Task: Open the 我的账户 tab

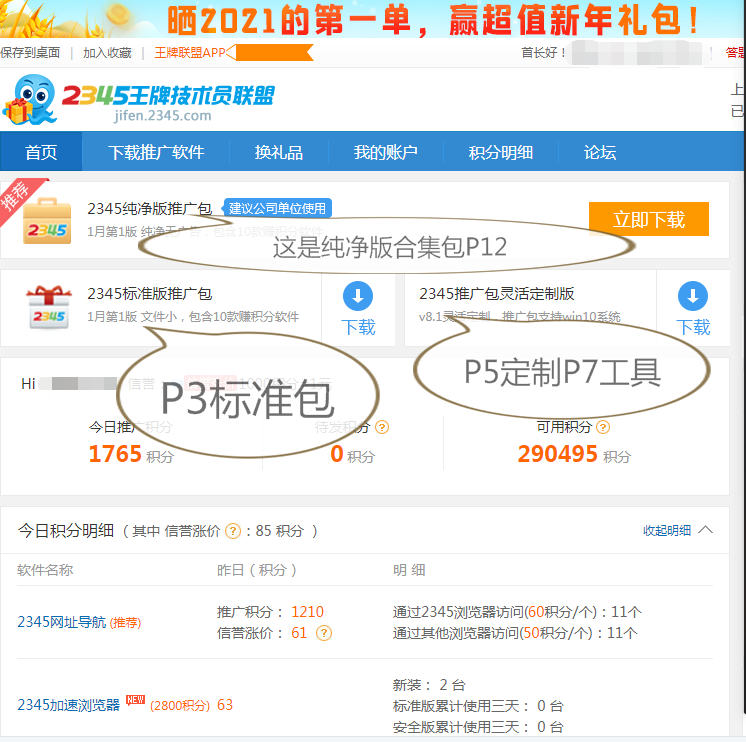Action: click(385, 152)
